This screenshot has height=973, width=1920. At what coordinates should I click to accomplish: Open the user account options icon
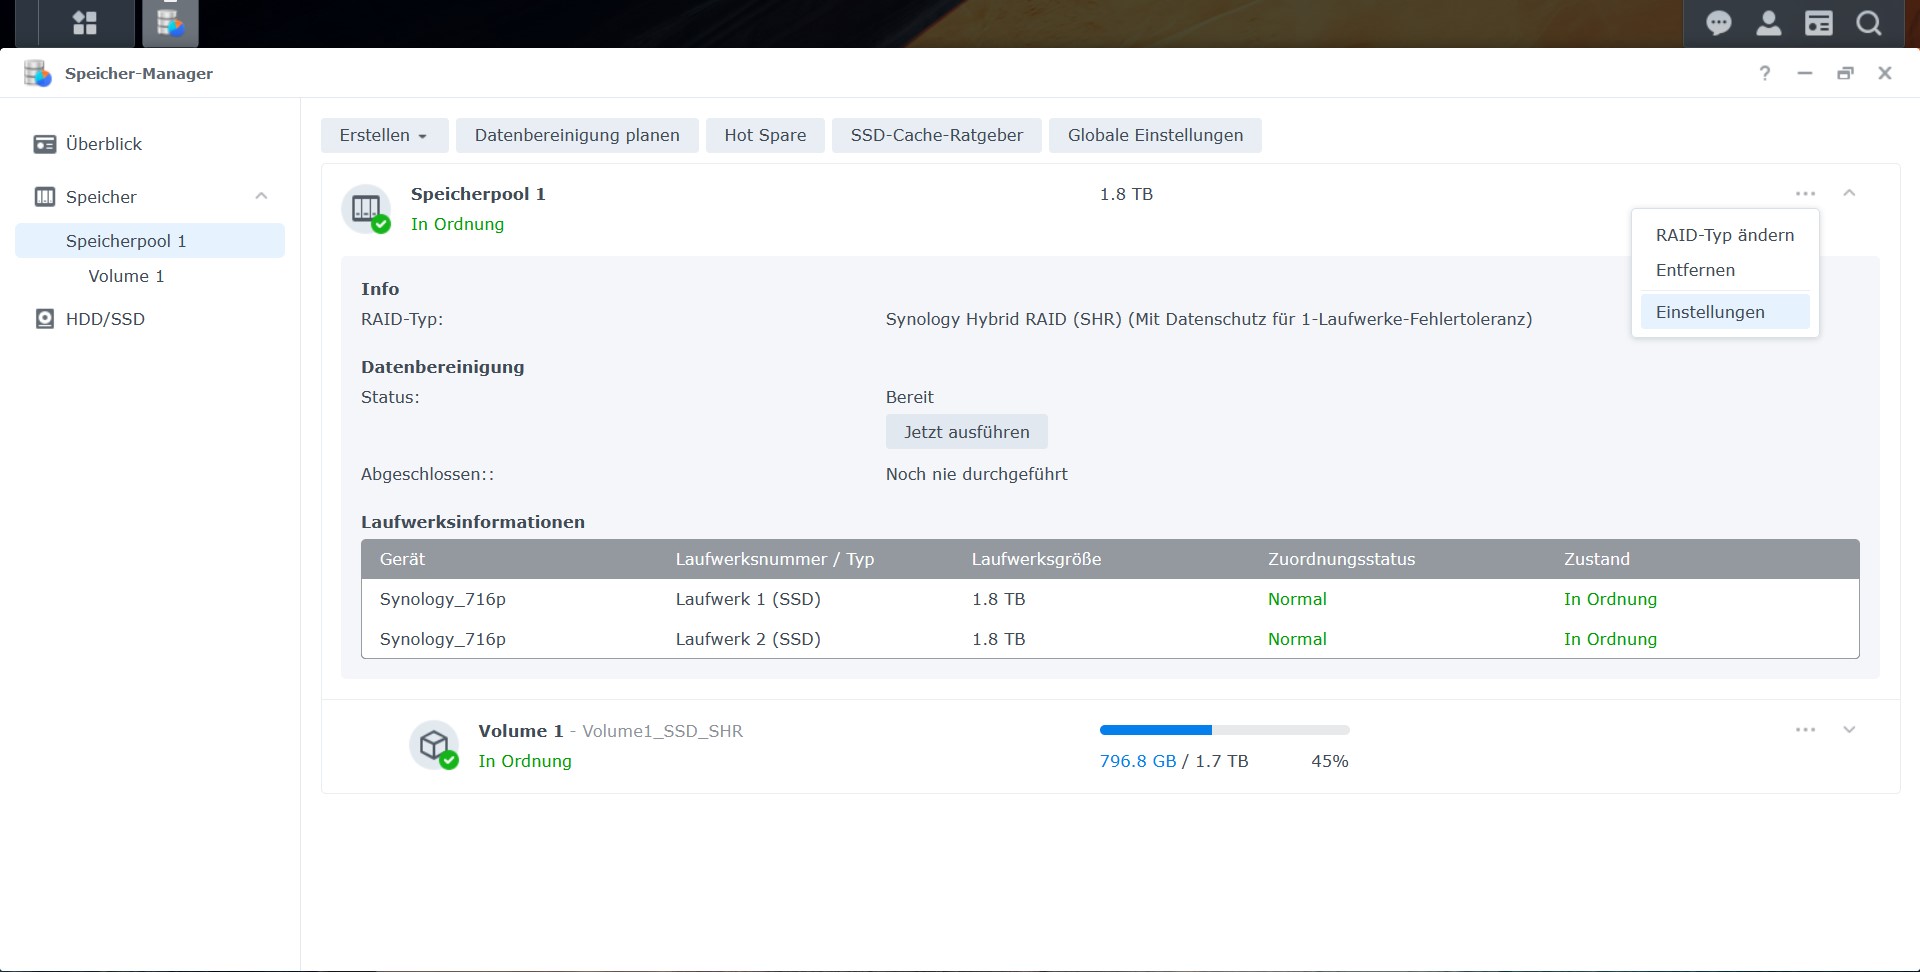(1768, 23)
